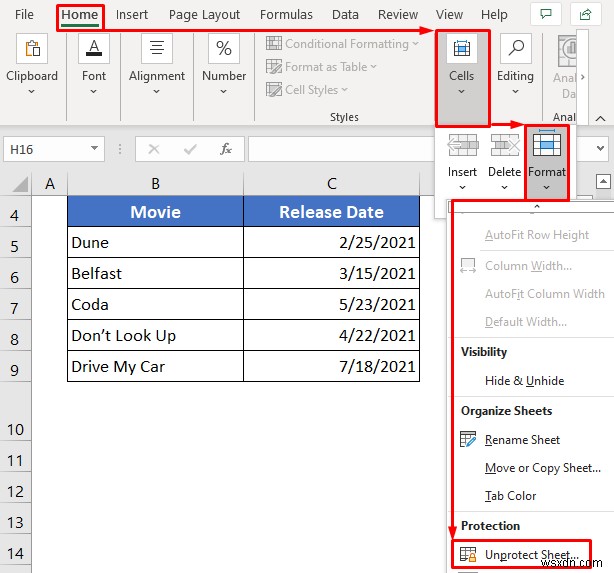The height and width of the screenshot is (573, 614).
Task: Select the cell containing Dune
Action: 155,242
